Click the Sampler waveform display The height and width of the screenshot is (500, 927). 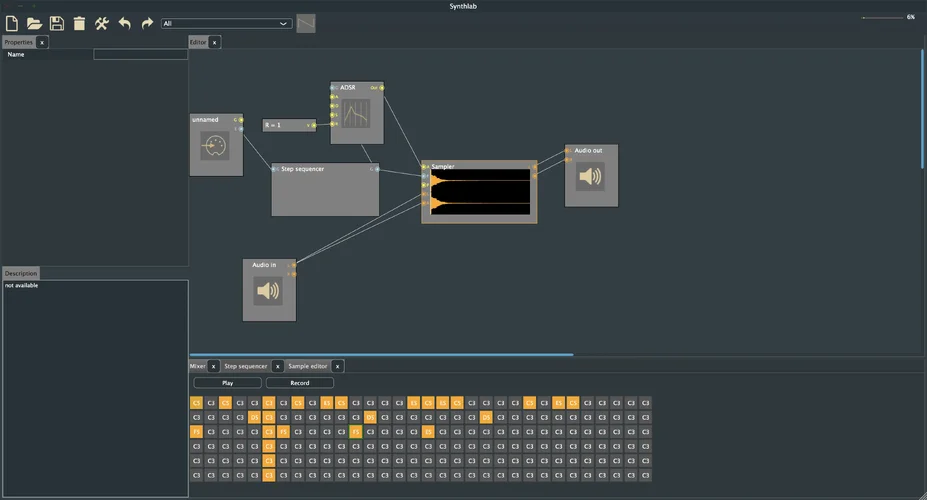click(480, 191)
